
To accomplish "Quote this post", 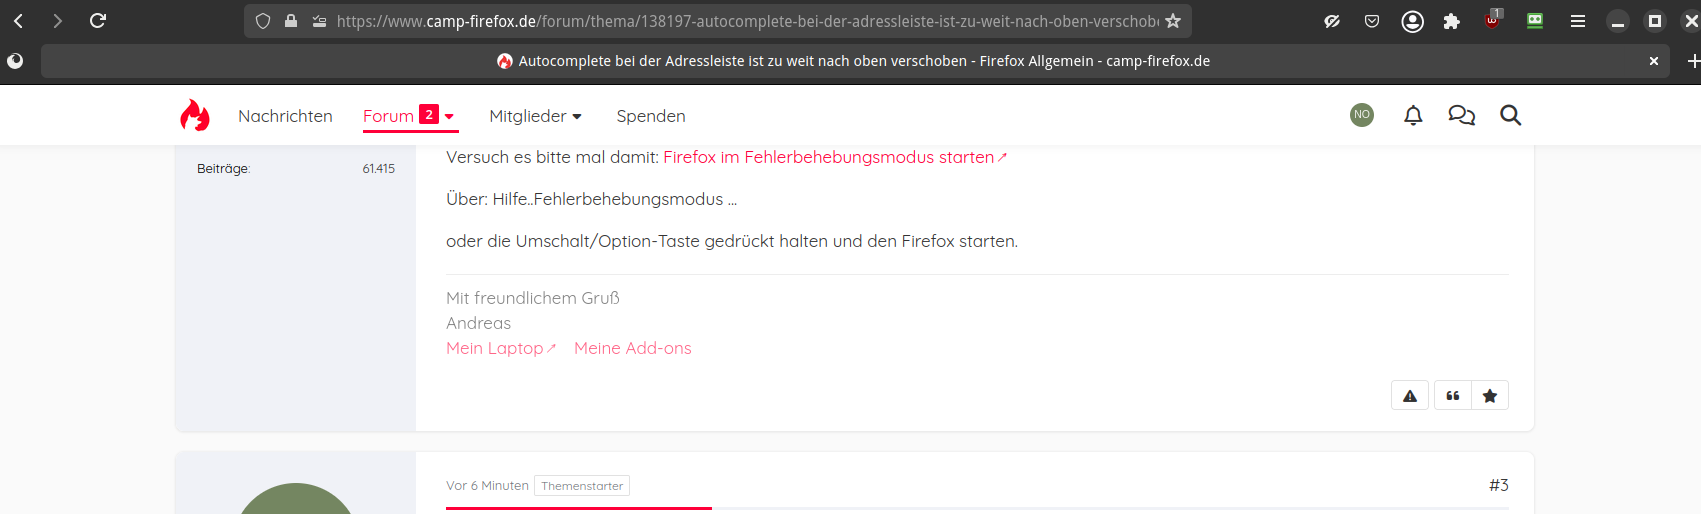I will coord(1452,396).
